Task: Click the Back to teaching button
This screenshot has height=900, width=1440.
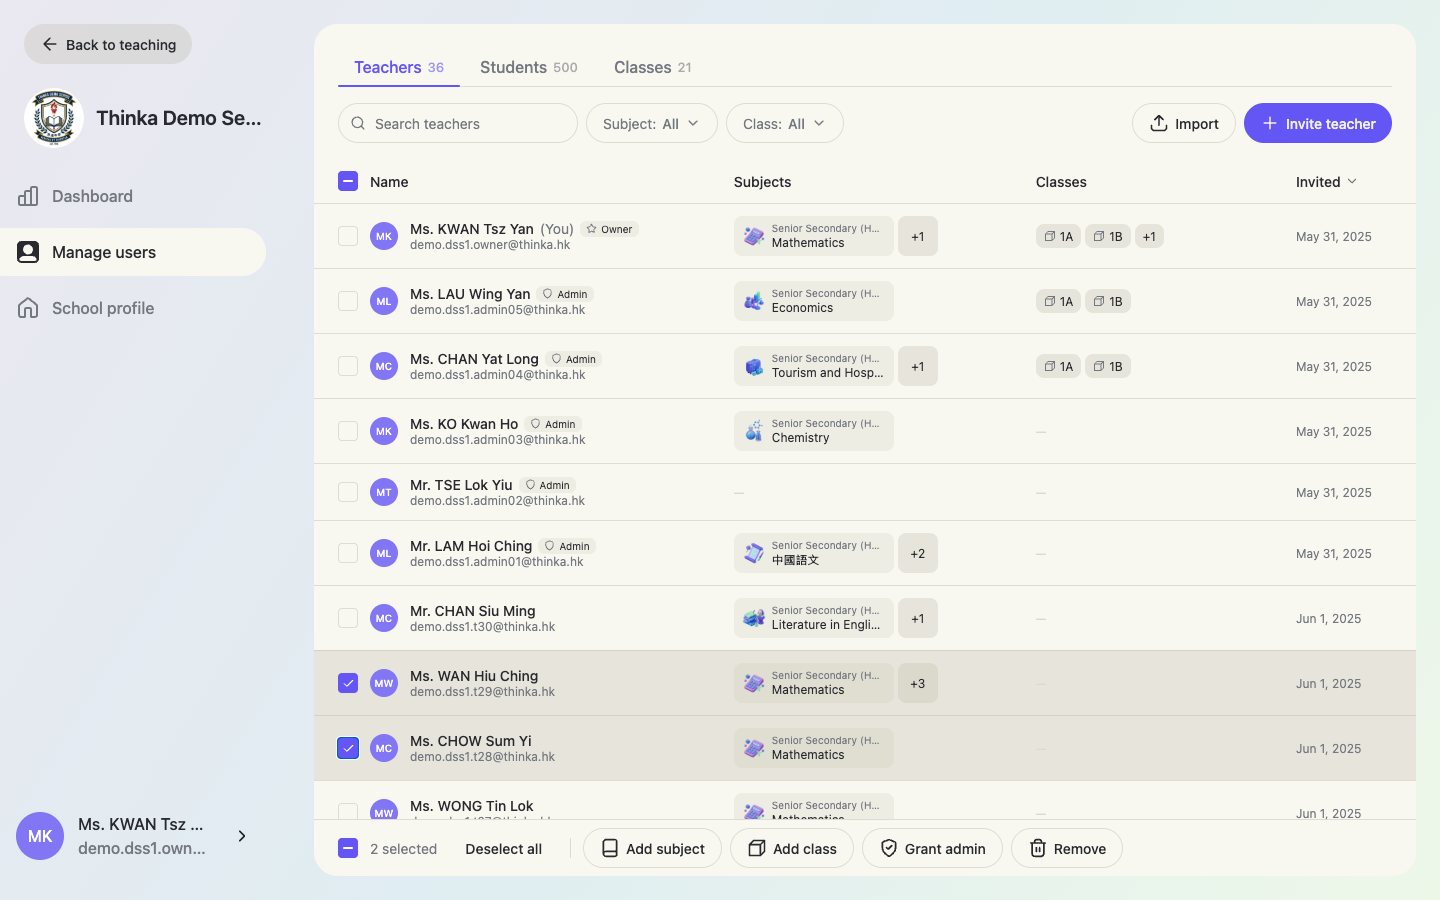Action: coord(108,44)
